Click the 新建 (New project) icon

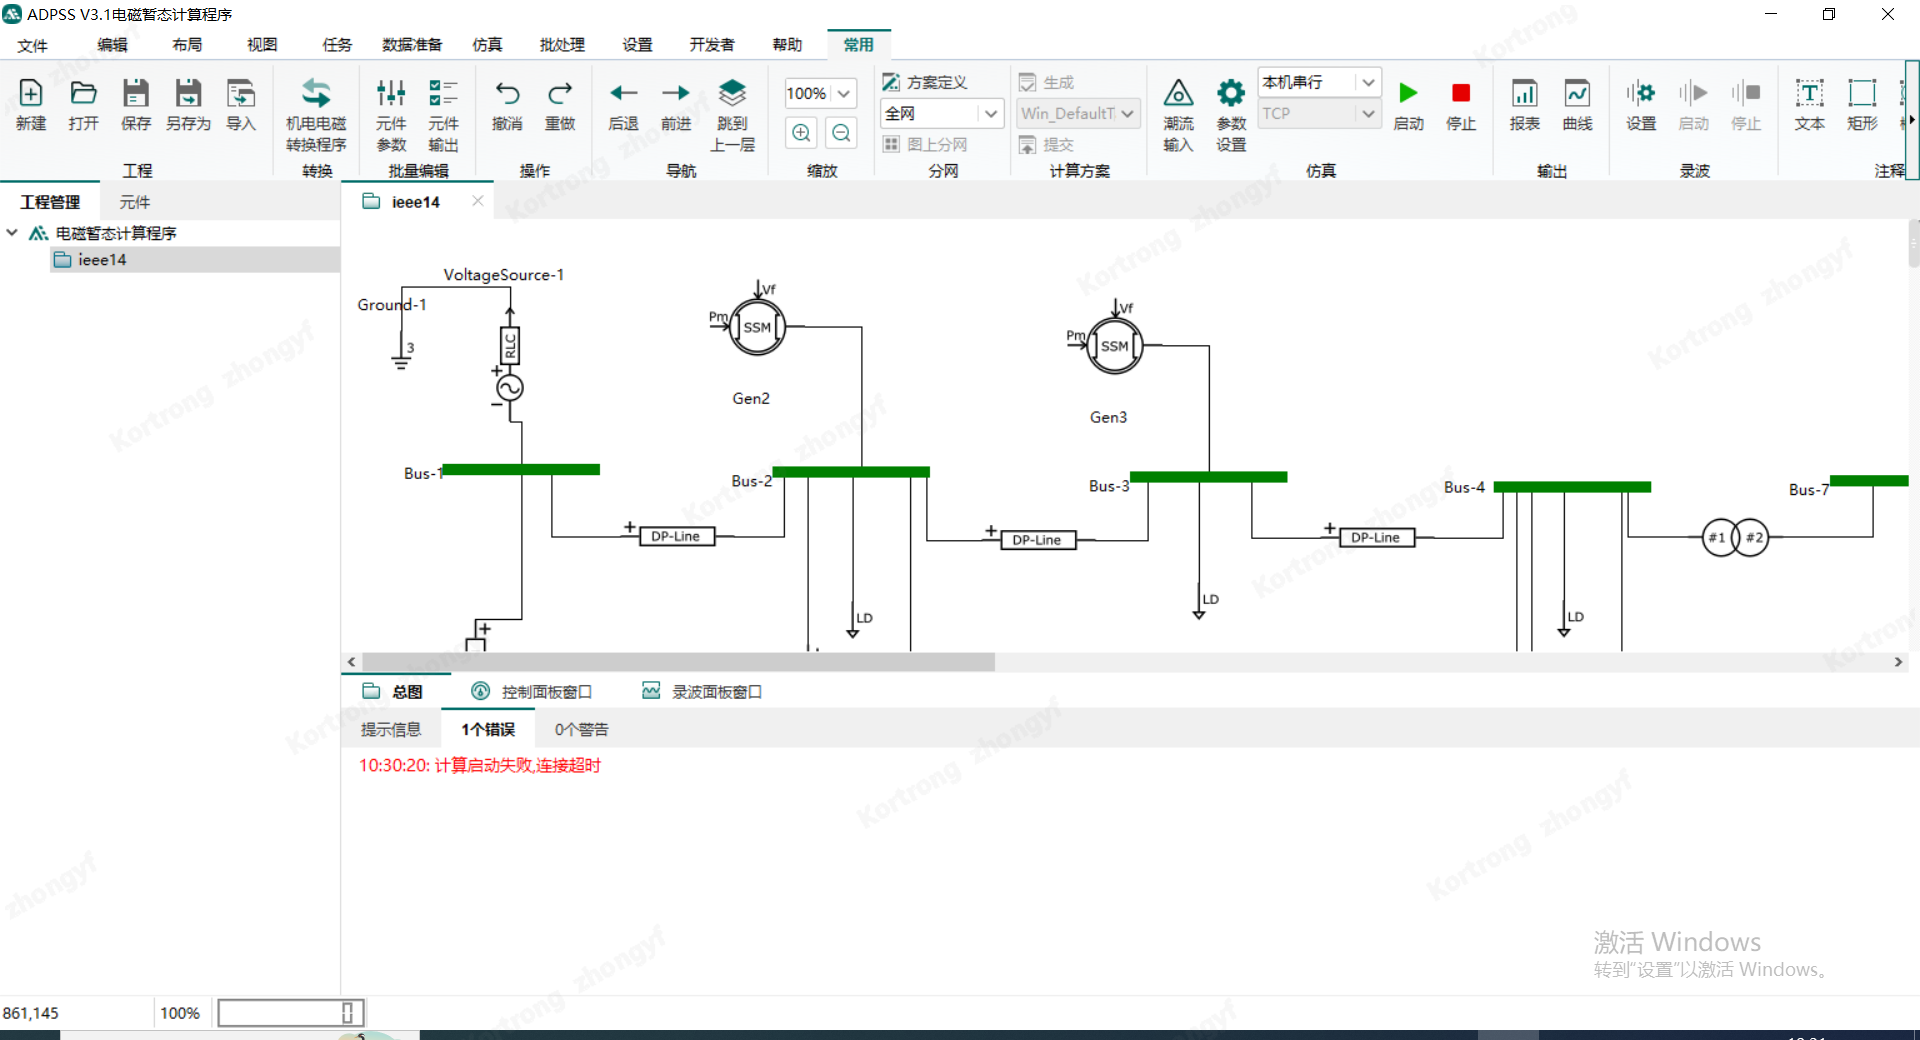(x=31, y=94)
